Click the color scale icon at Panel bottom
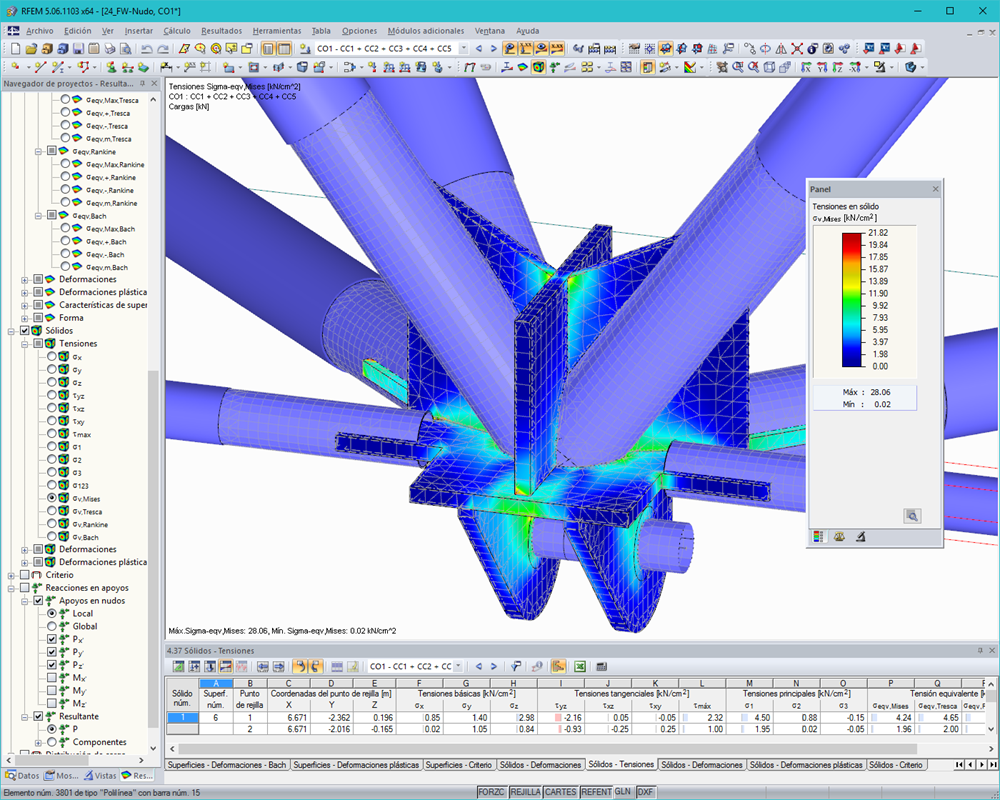Image resolution: width=1000 pixels, height=800 pixels. pyautogui.click(x=818, y=537)
